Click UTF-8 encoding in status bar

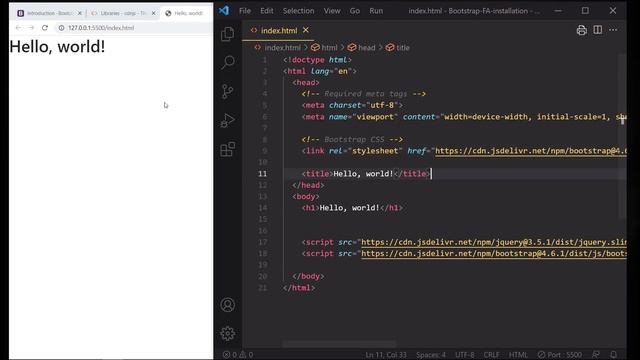point(464,355)
